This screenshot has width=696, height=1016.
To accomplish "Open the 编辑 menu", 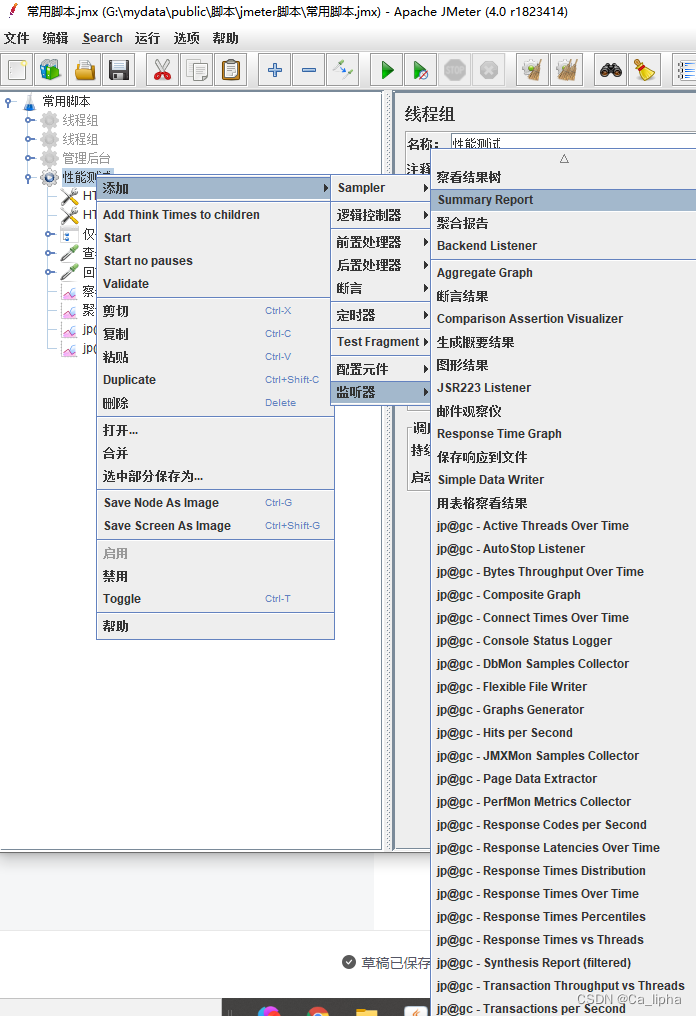I will click(x=55, y=38).
